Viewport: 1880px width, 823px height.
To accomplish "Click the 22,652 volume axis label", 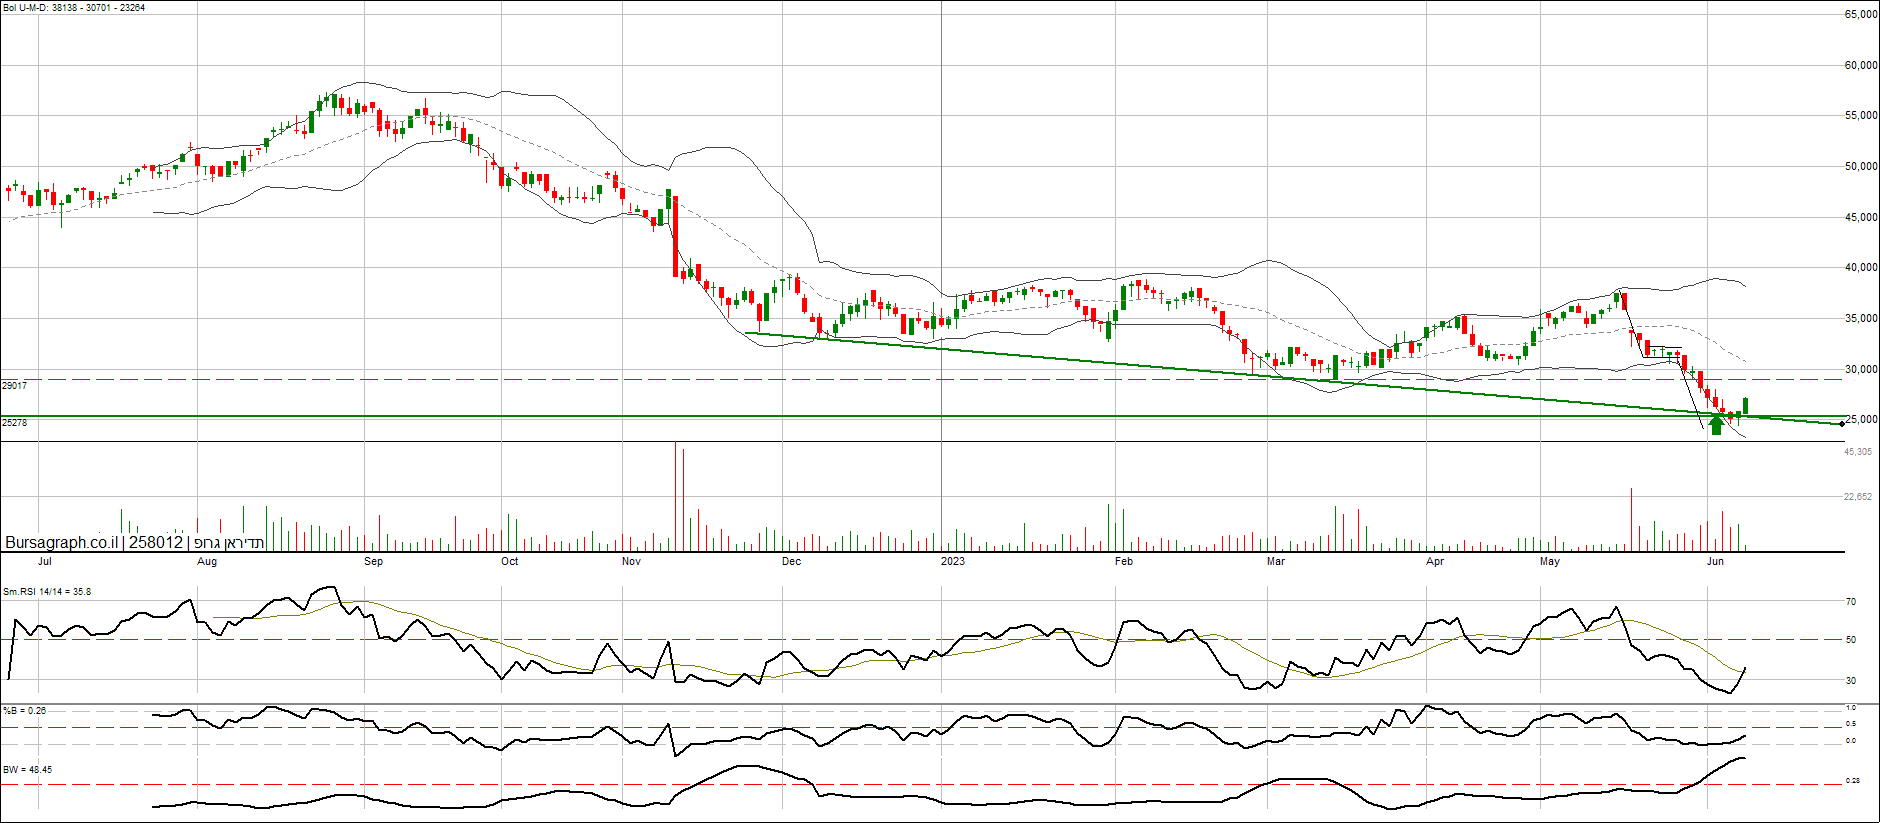I will tap(1858, 497).
